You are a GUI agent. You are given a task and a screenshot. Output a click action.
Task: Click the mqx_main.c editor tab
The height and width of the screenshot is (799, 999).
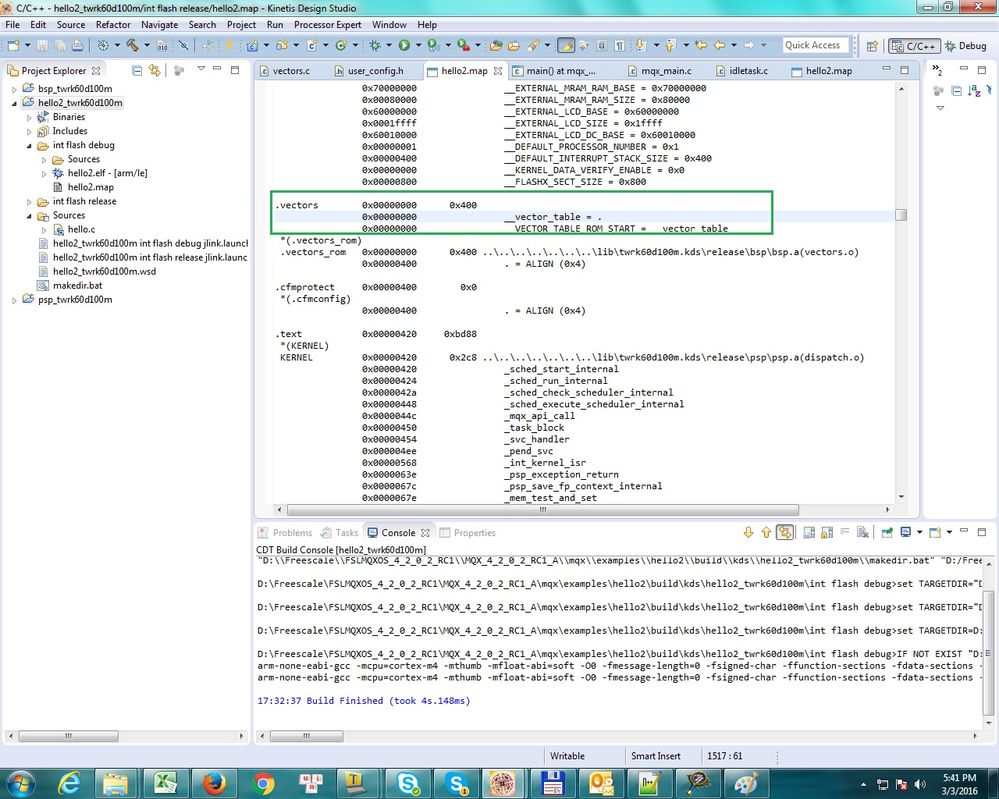tap(660, 71)
